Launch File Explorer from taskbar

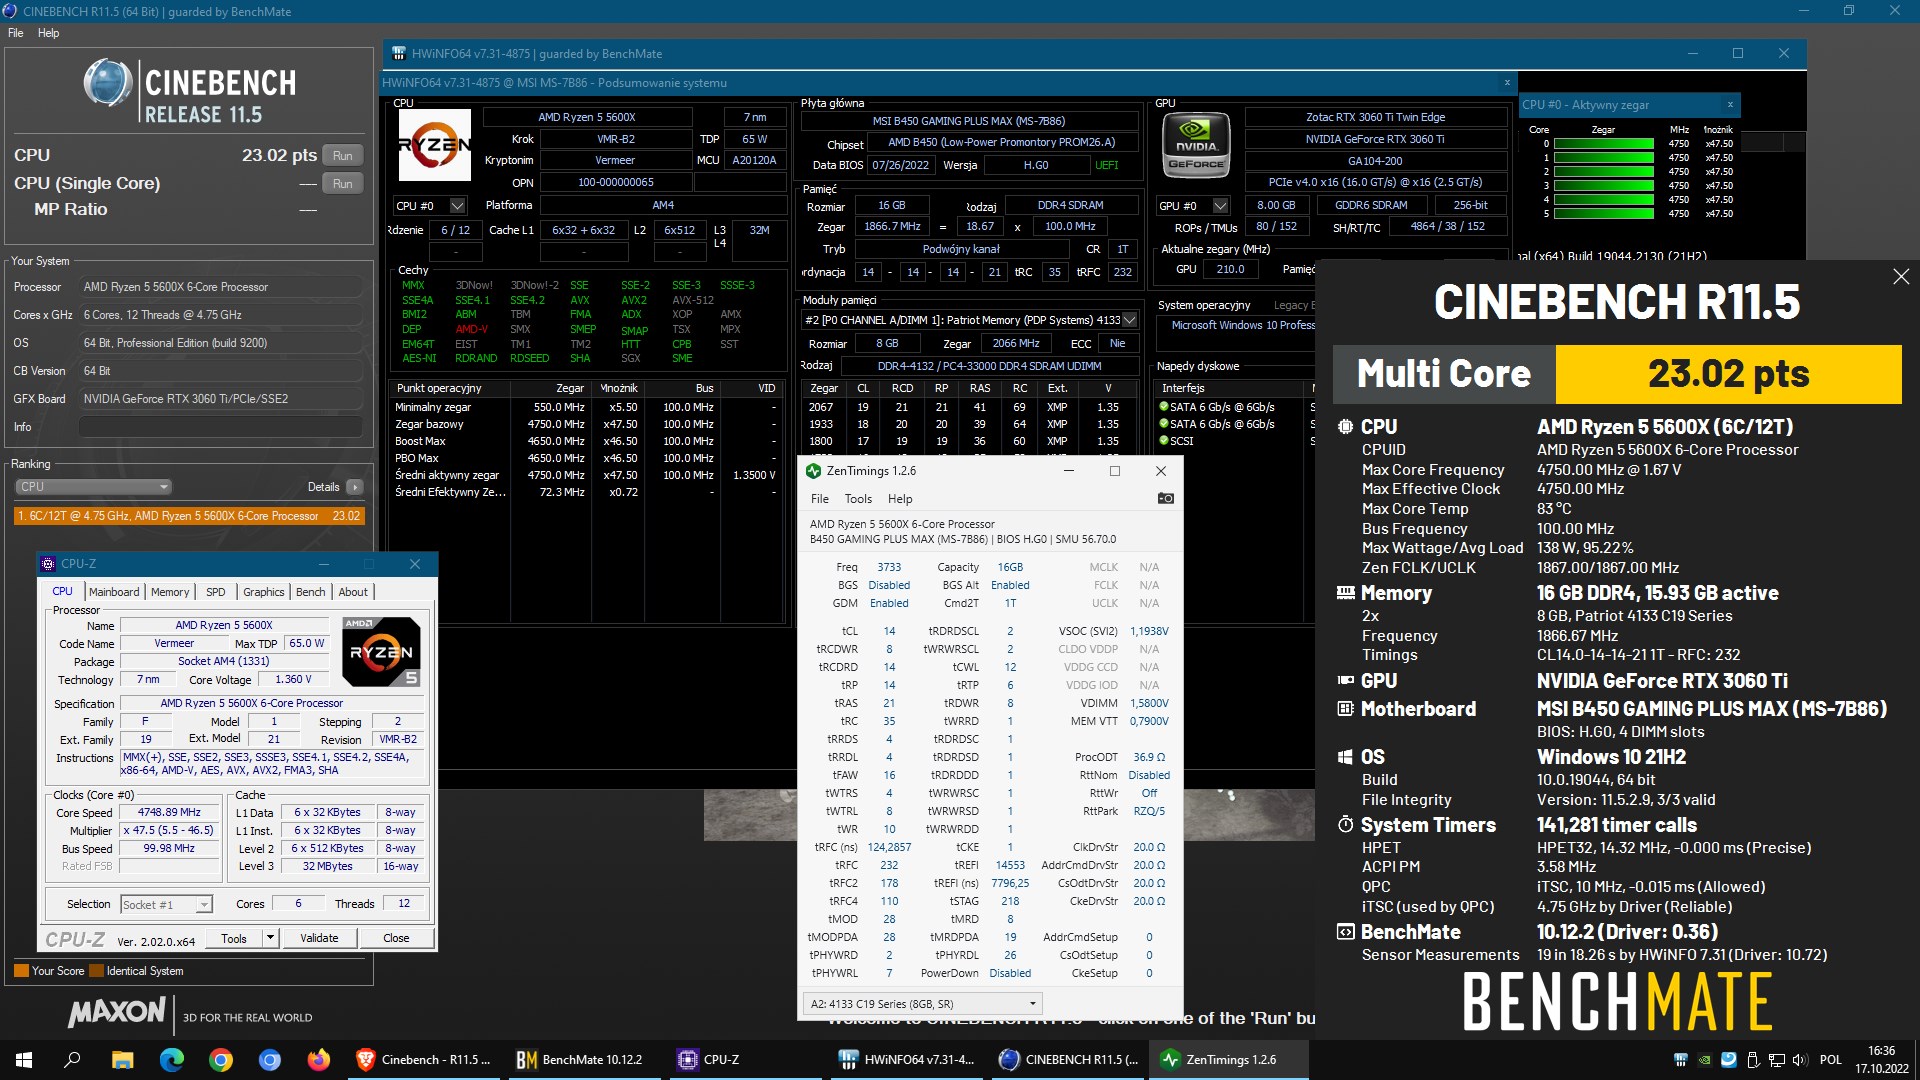pos(122,1060)
